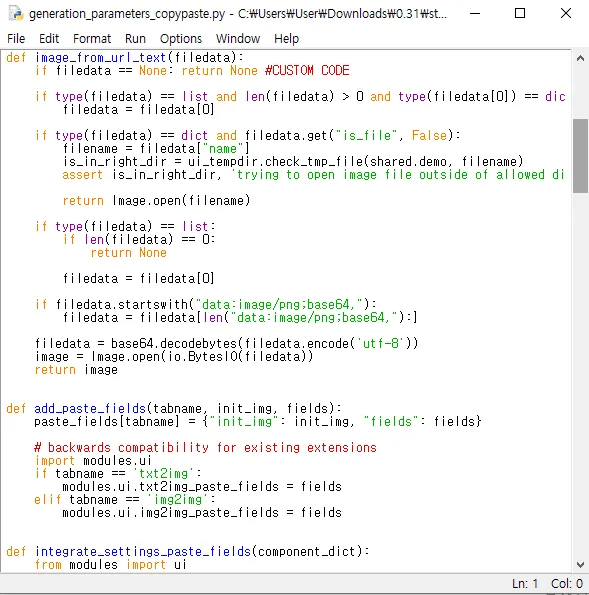Click the 'return Image.open(filename)' line
Screen dimensions: 589x595
(156, 200)
